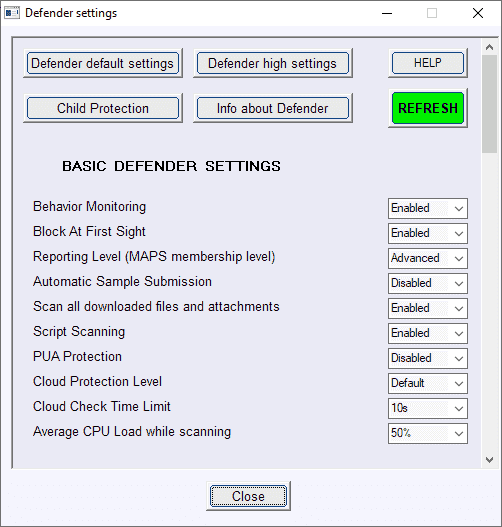Click the Block At First Sight label
This screenshot has height=527, width=502.
[89, 232]
